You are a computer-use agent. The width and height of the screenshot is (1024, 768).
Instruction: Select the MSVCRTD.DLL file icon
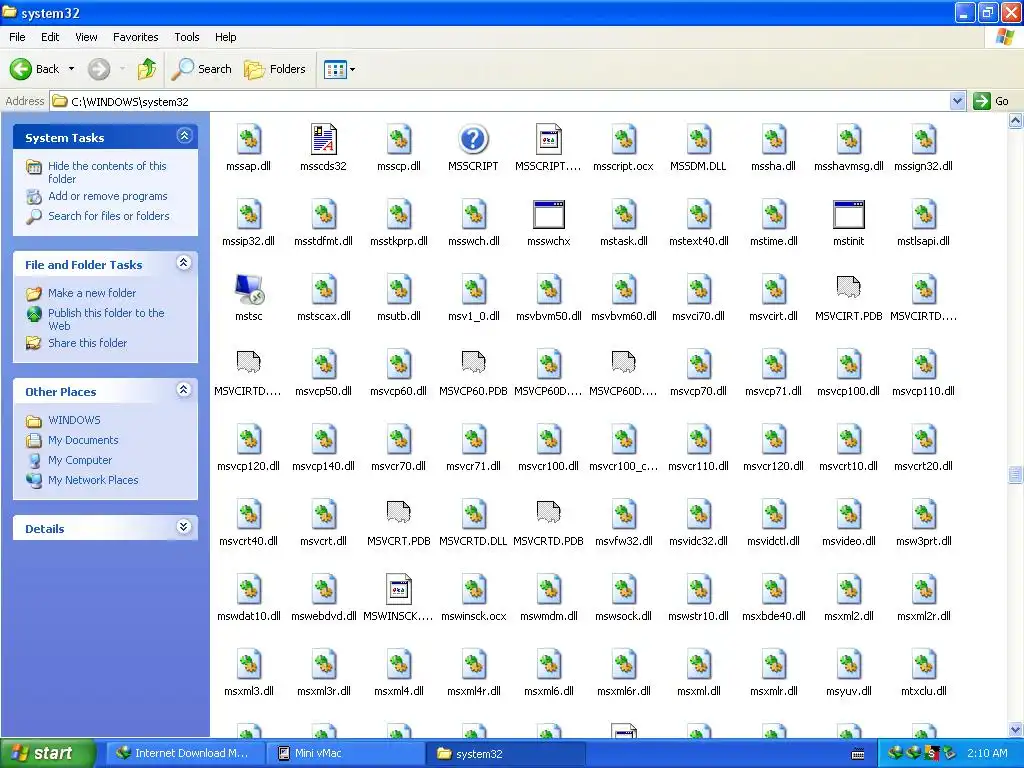point(473,515)
